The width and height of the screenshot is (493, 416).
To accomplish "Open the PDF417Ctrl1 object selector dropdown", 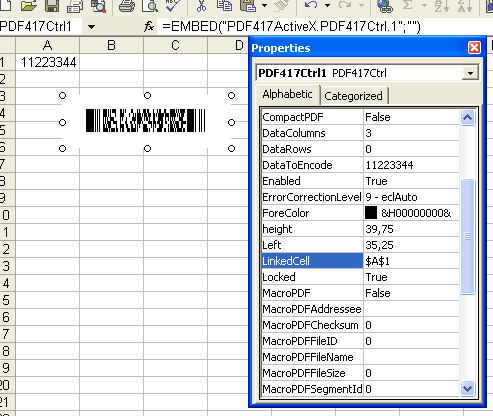I will (470, 73).
